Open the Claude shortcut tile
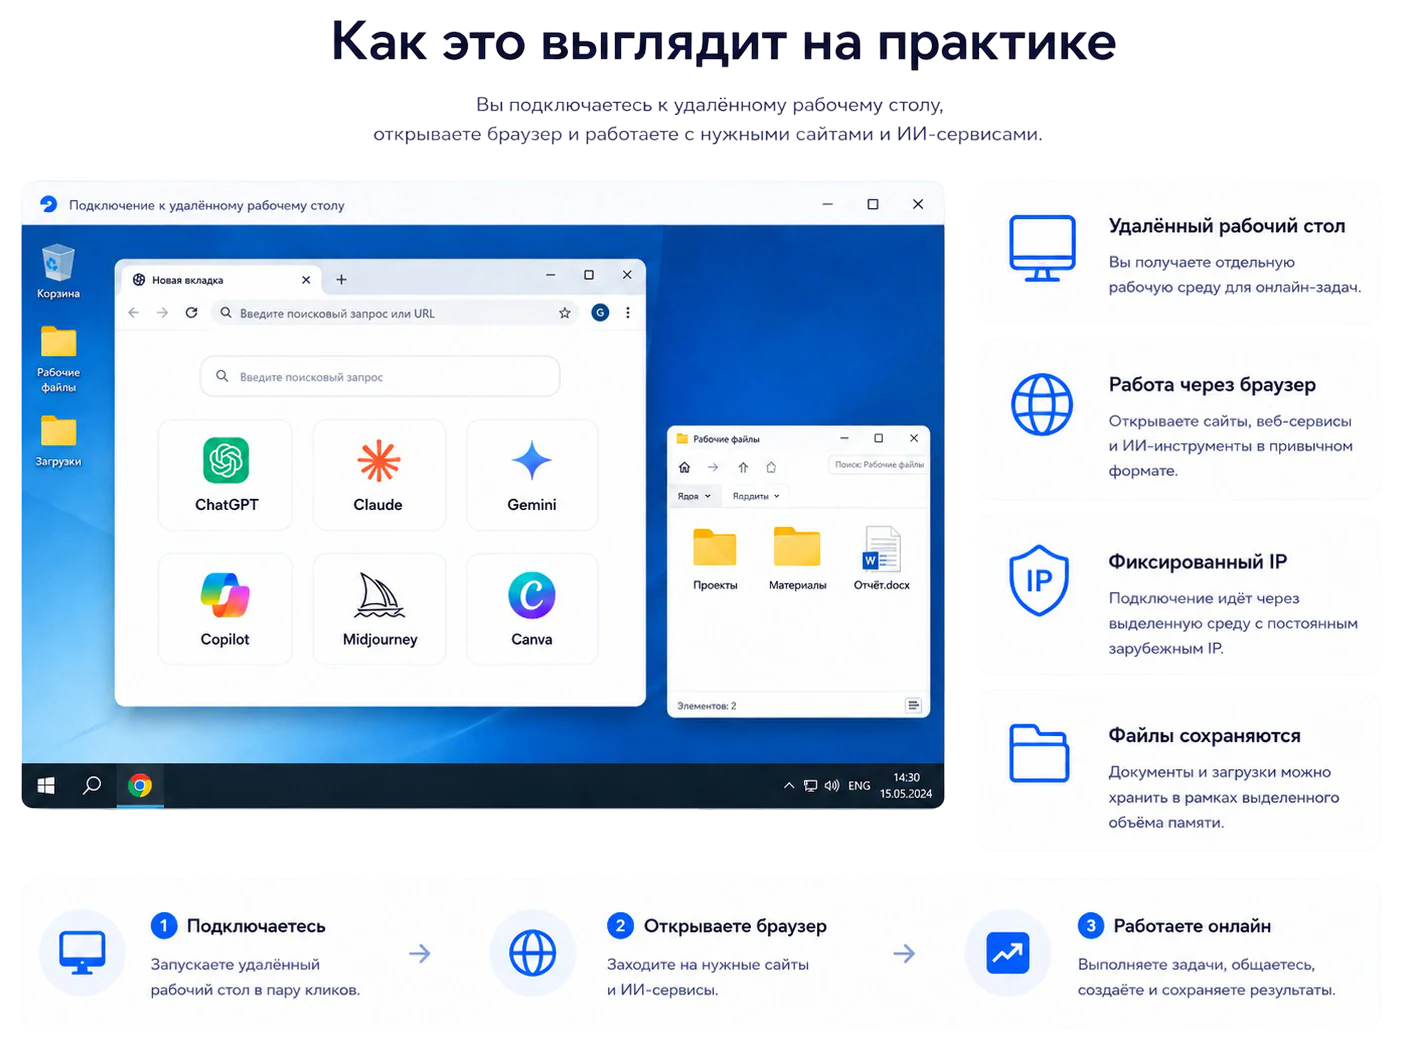The width and height of the screenshot is (1403, 1051). pyautogui.click(x=379, y=475)
